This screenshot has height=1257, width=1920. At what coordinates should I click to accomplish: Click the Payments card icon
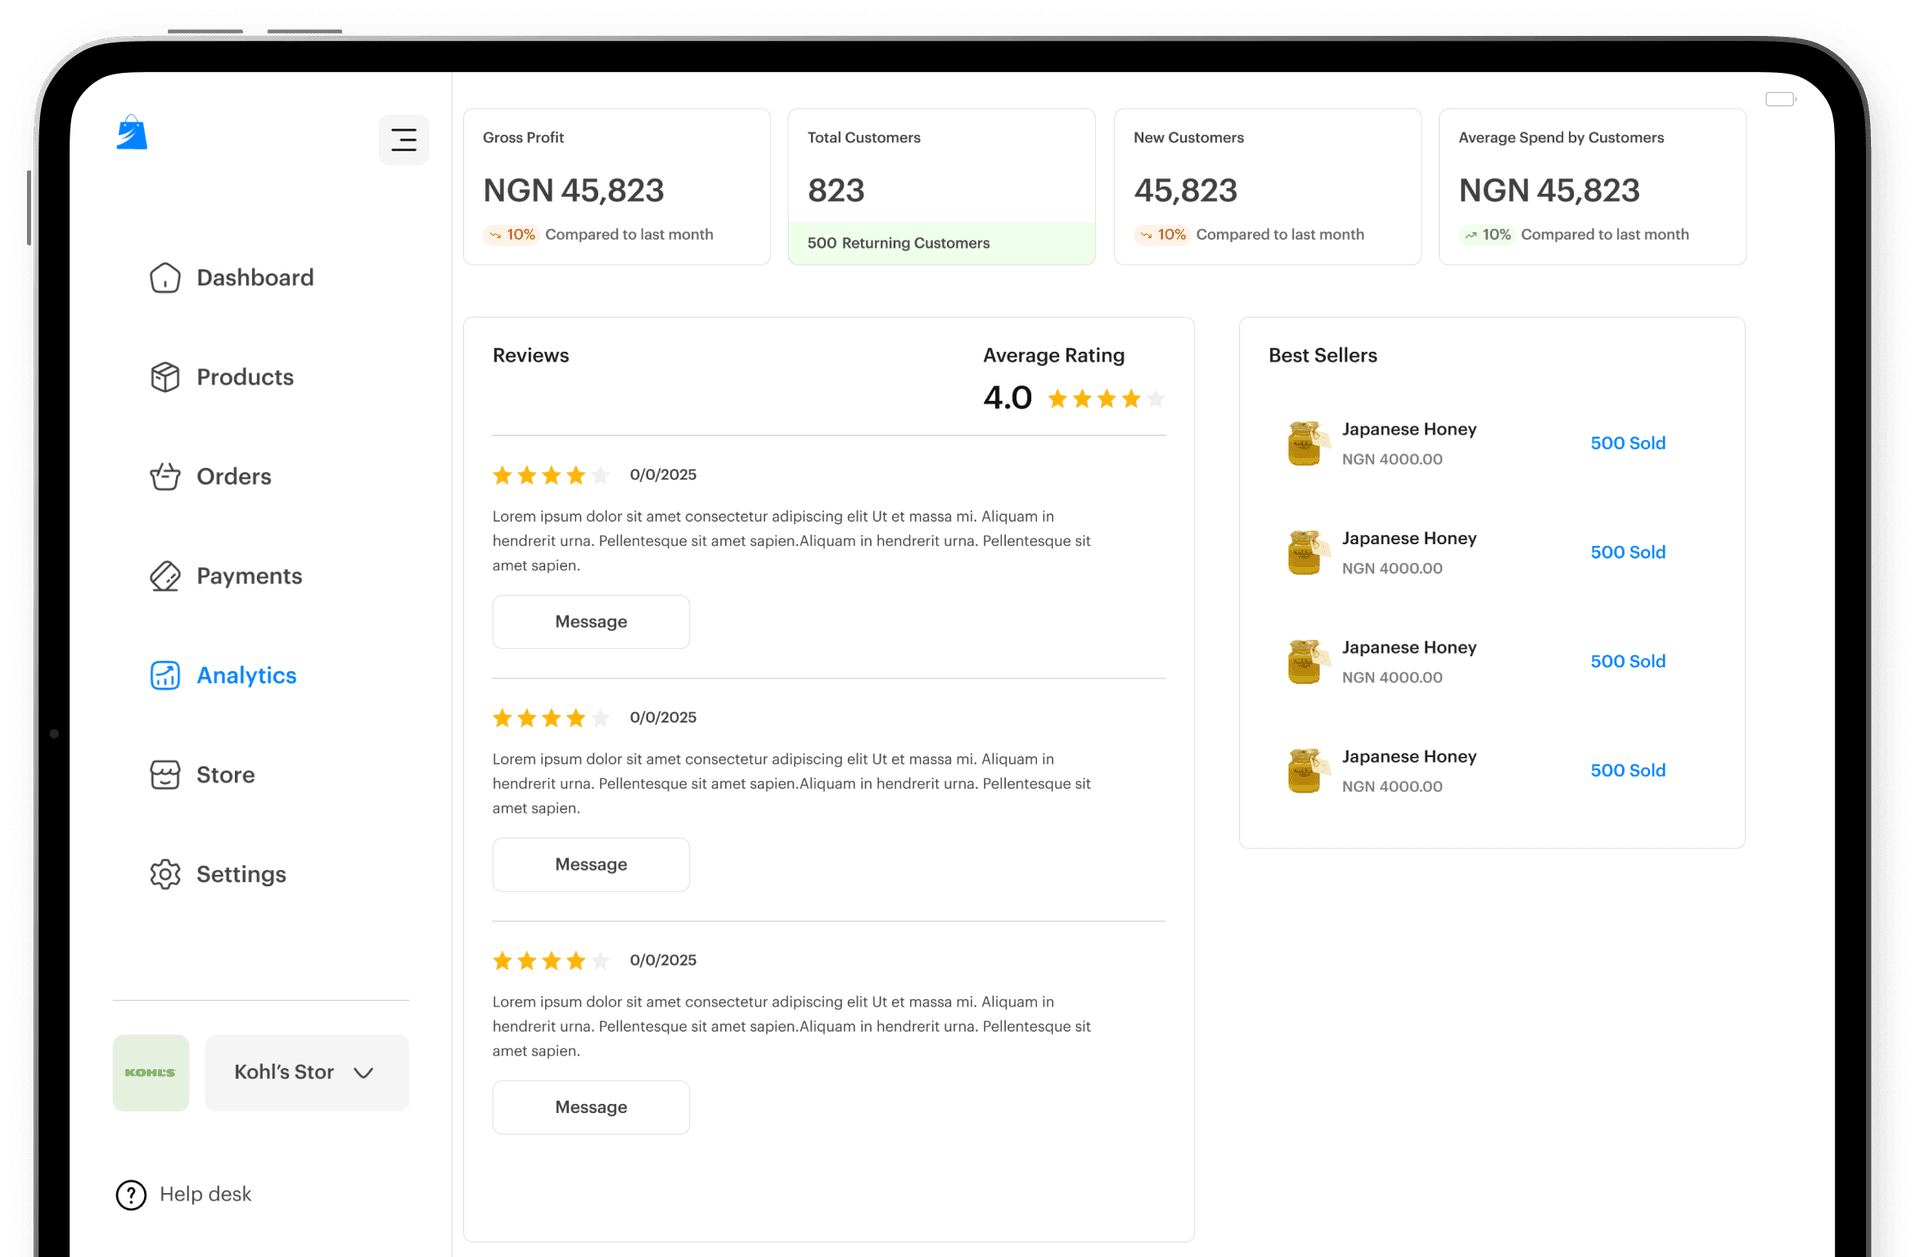(x=165, y=576)
